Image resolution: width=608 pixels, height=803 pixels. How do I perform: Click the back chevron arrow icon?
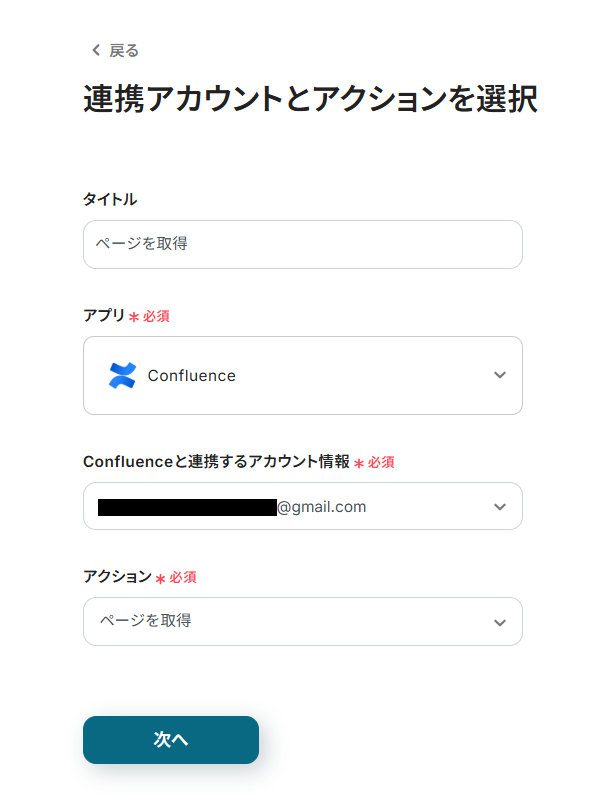click(95, 50)
